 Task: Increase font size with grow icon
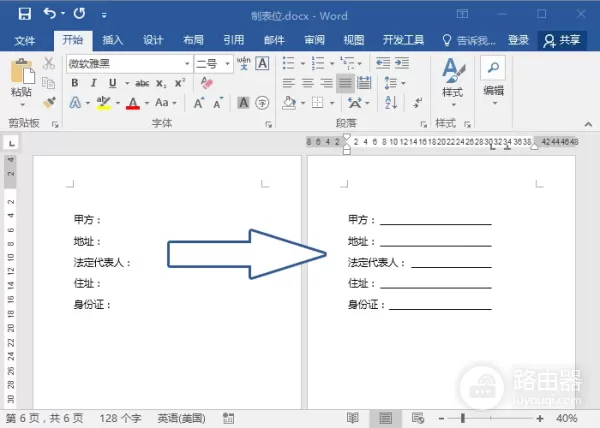(199, 103)
